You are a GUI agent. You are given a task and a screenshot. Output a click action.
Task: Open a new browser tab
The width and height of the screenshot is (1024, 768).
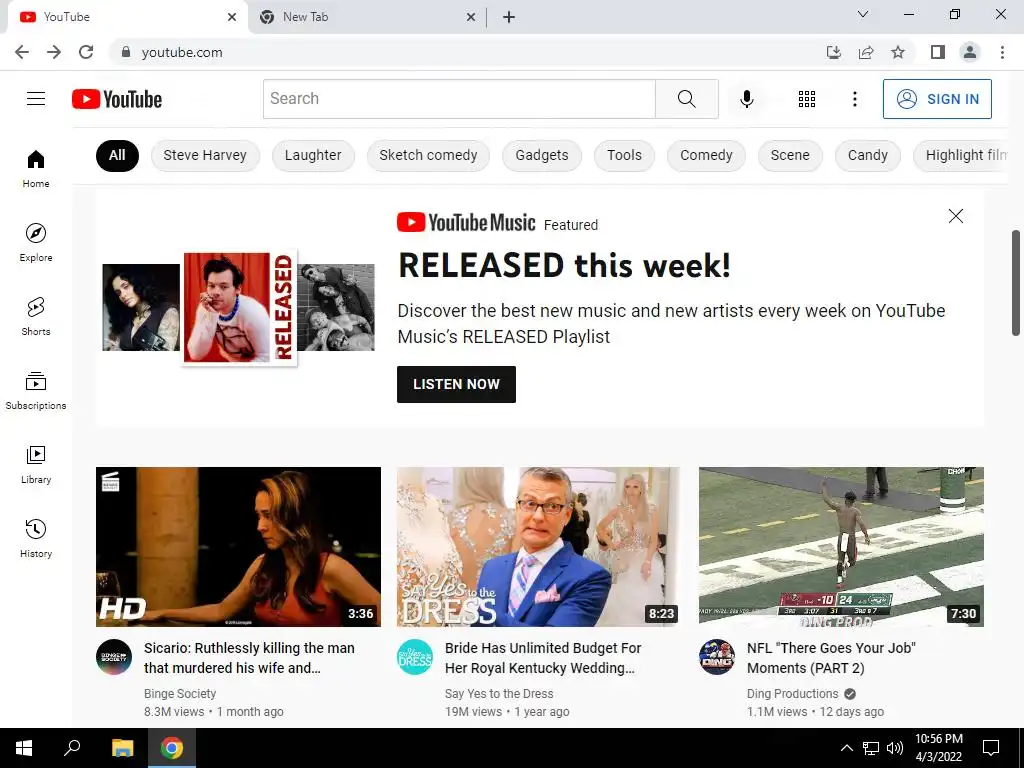point(509,17)
